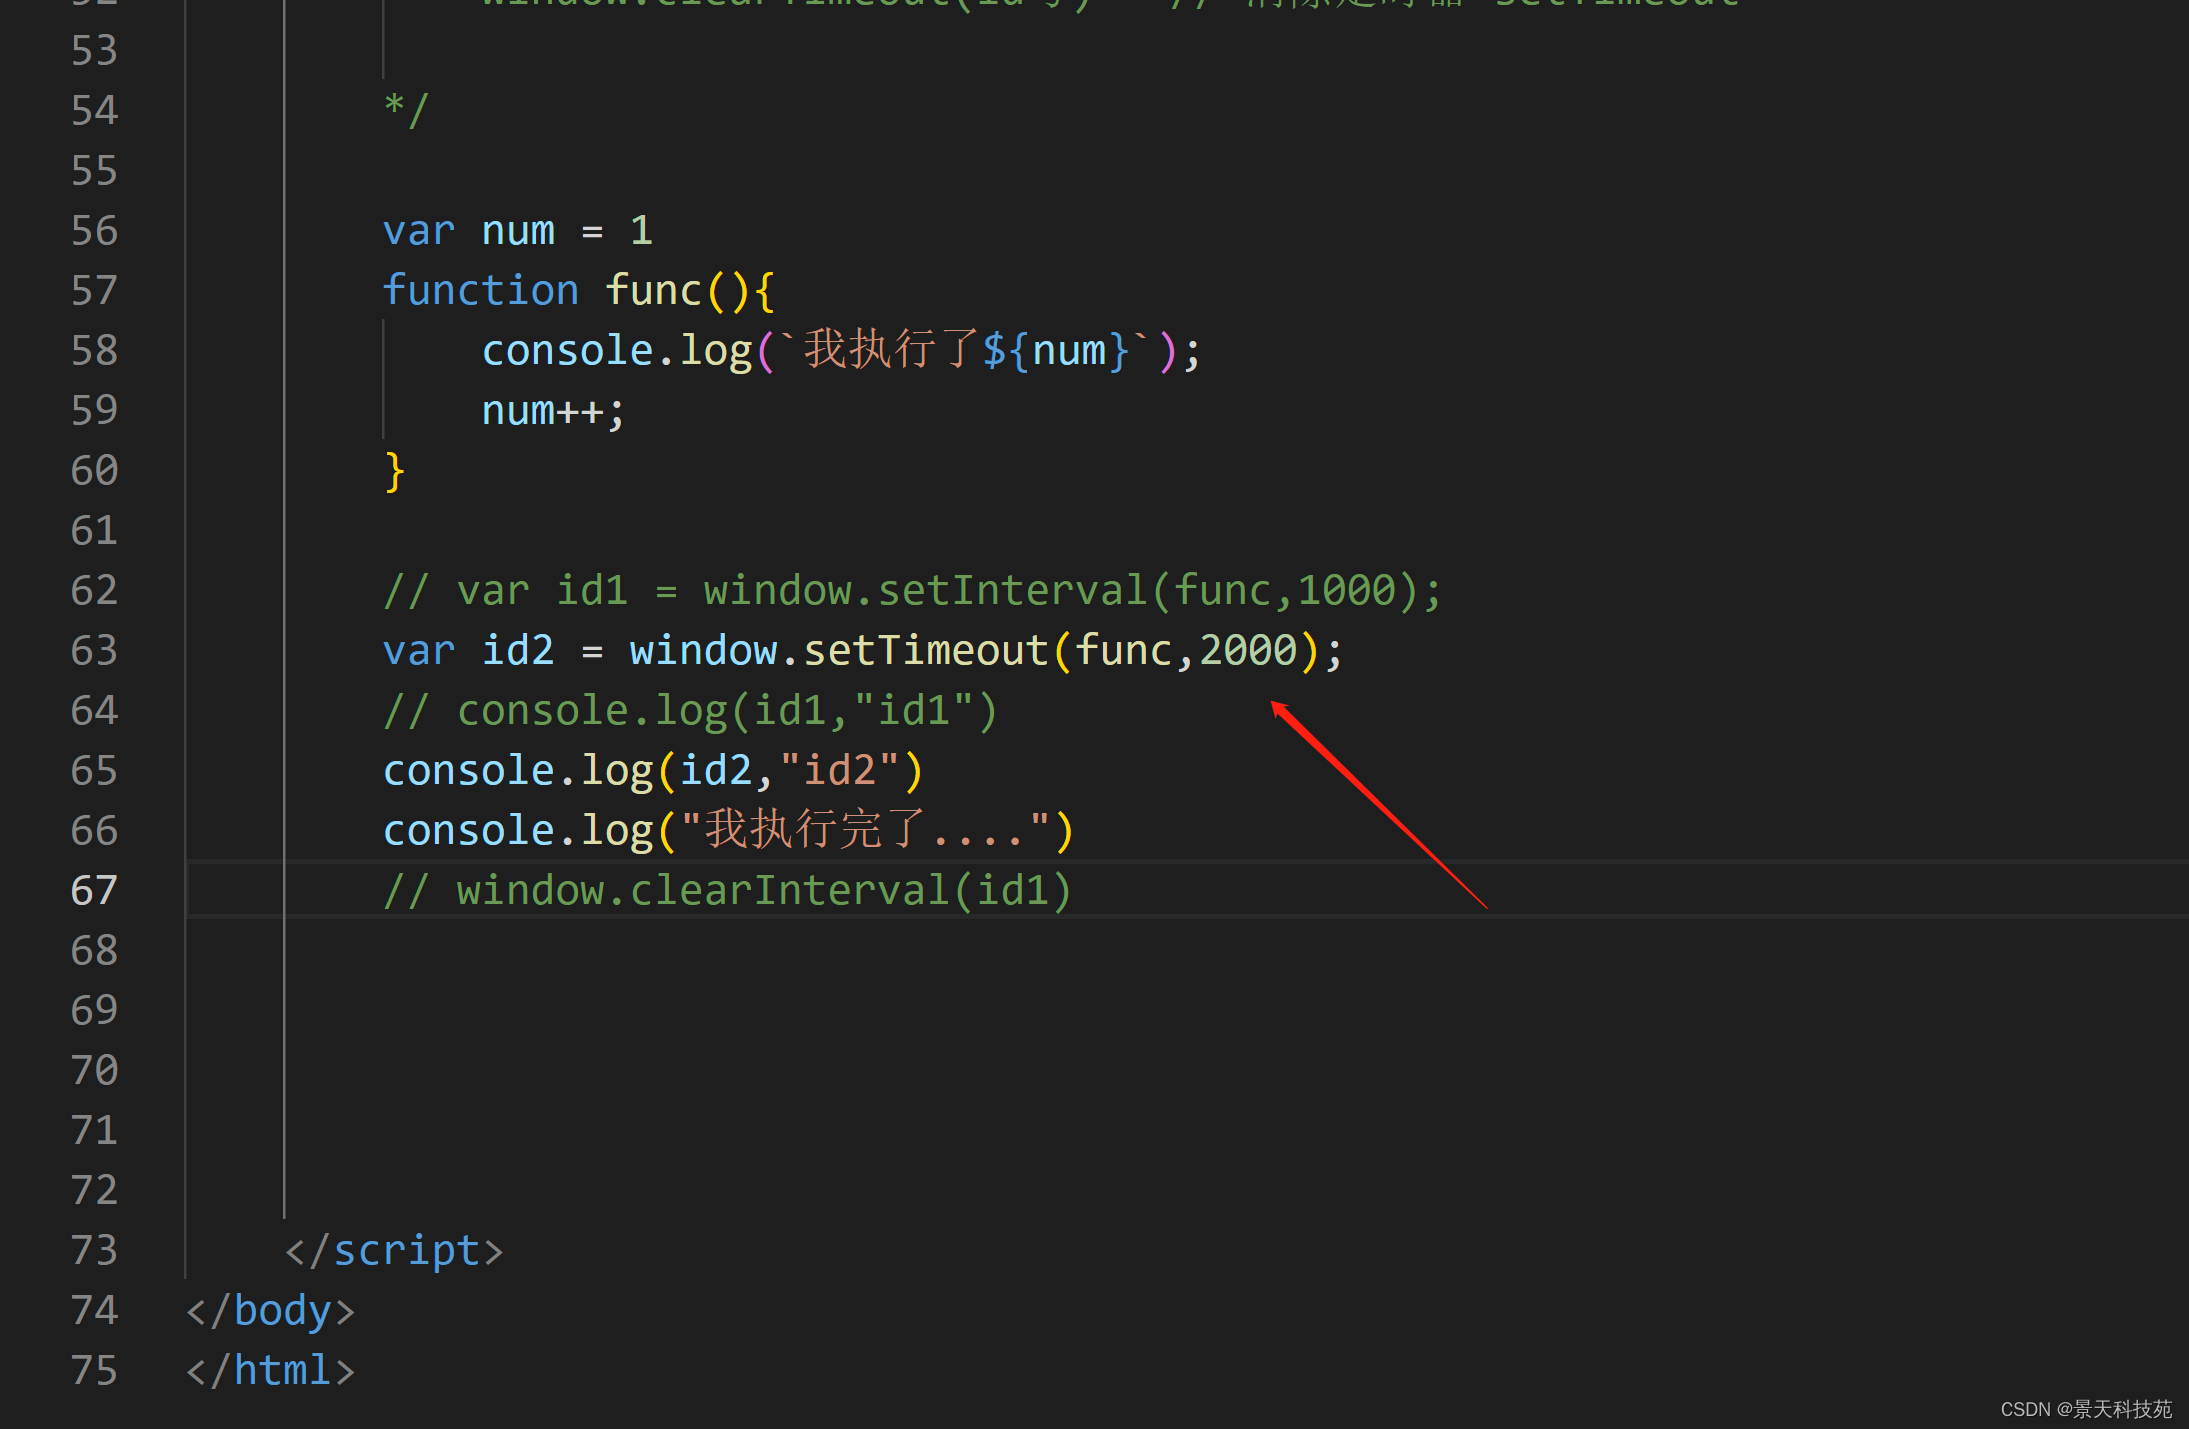Click the "id2" string on line 65

click(840, 771)
